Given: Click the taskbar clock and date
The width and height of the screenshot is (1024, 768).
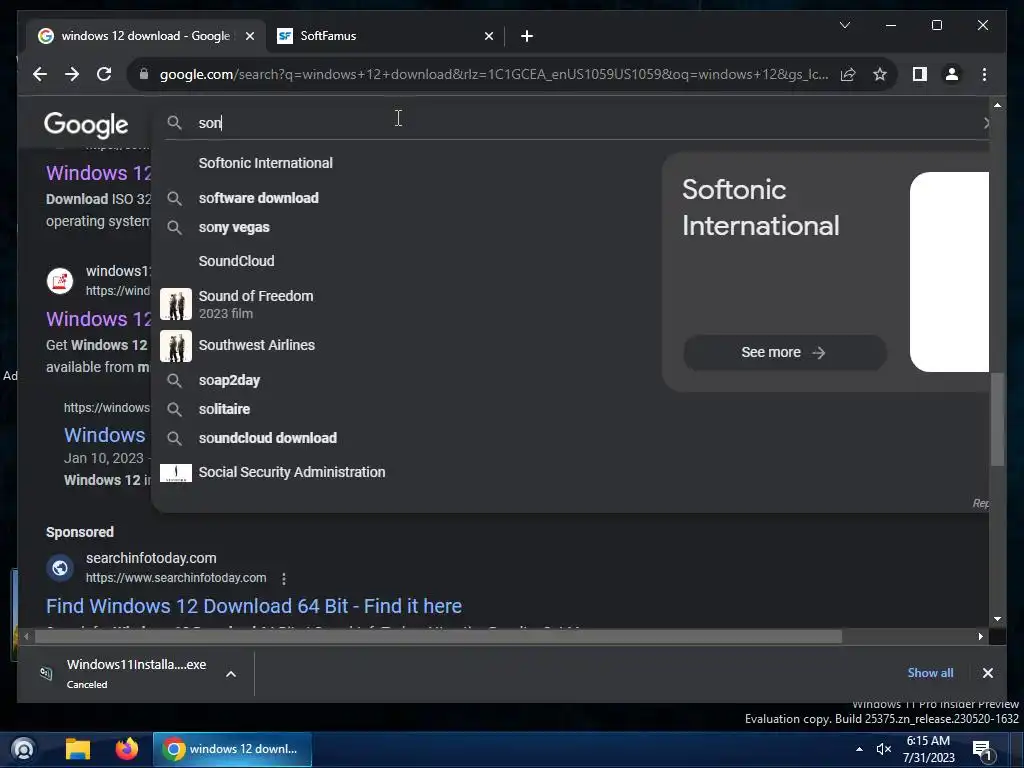Looking at the screenshot, I should [929, 749].
